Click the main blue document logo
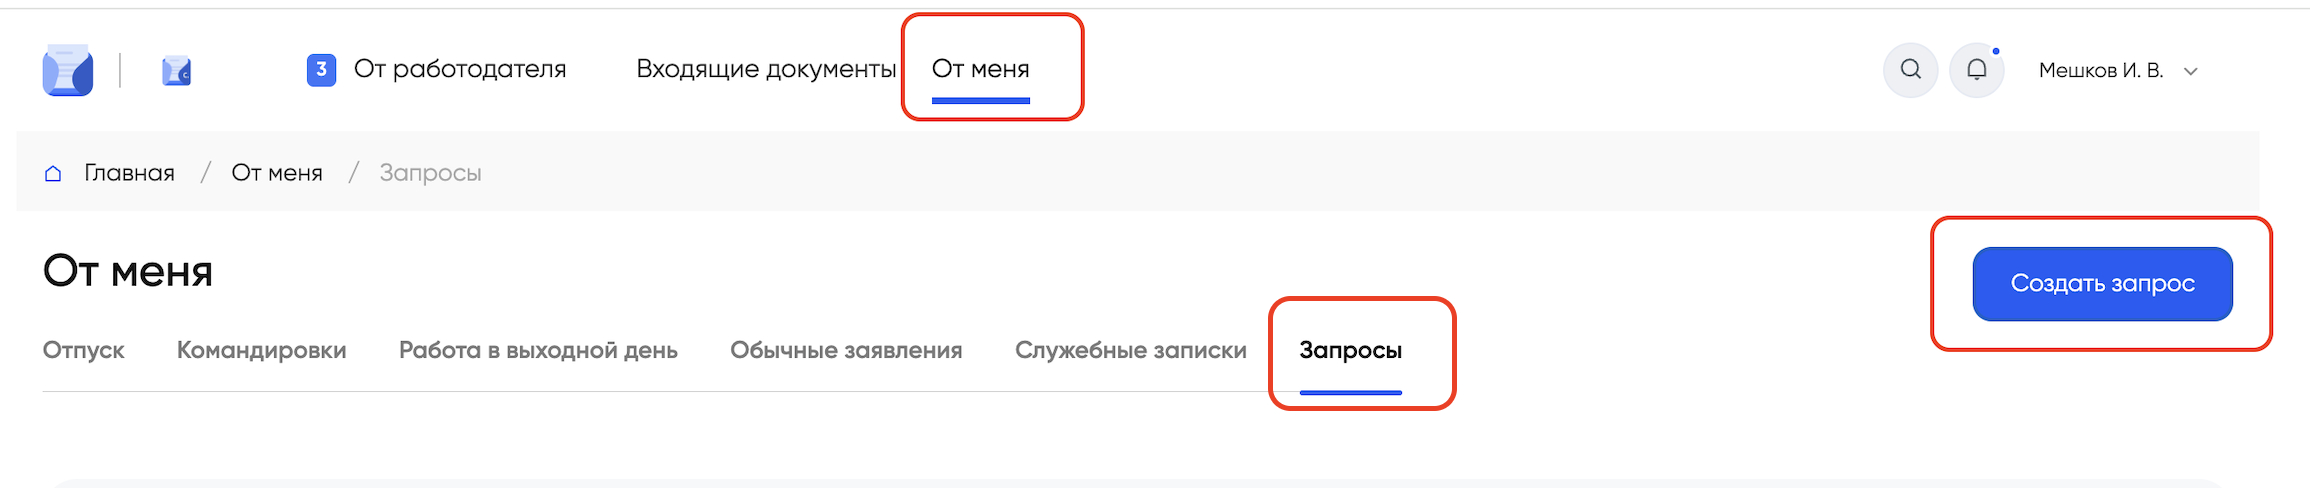The height and width of the screenshot is (488, 2310). (x=68, y=70)
